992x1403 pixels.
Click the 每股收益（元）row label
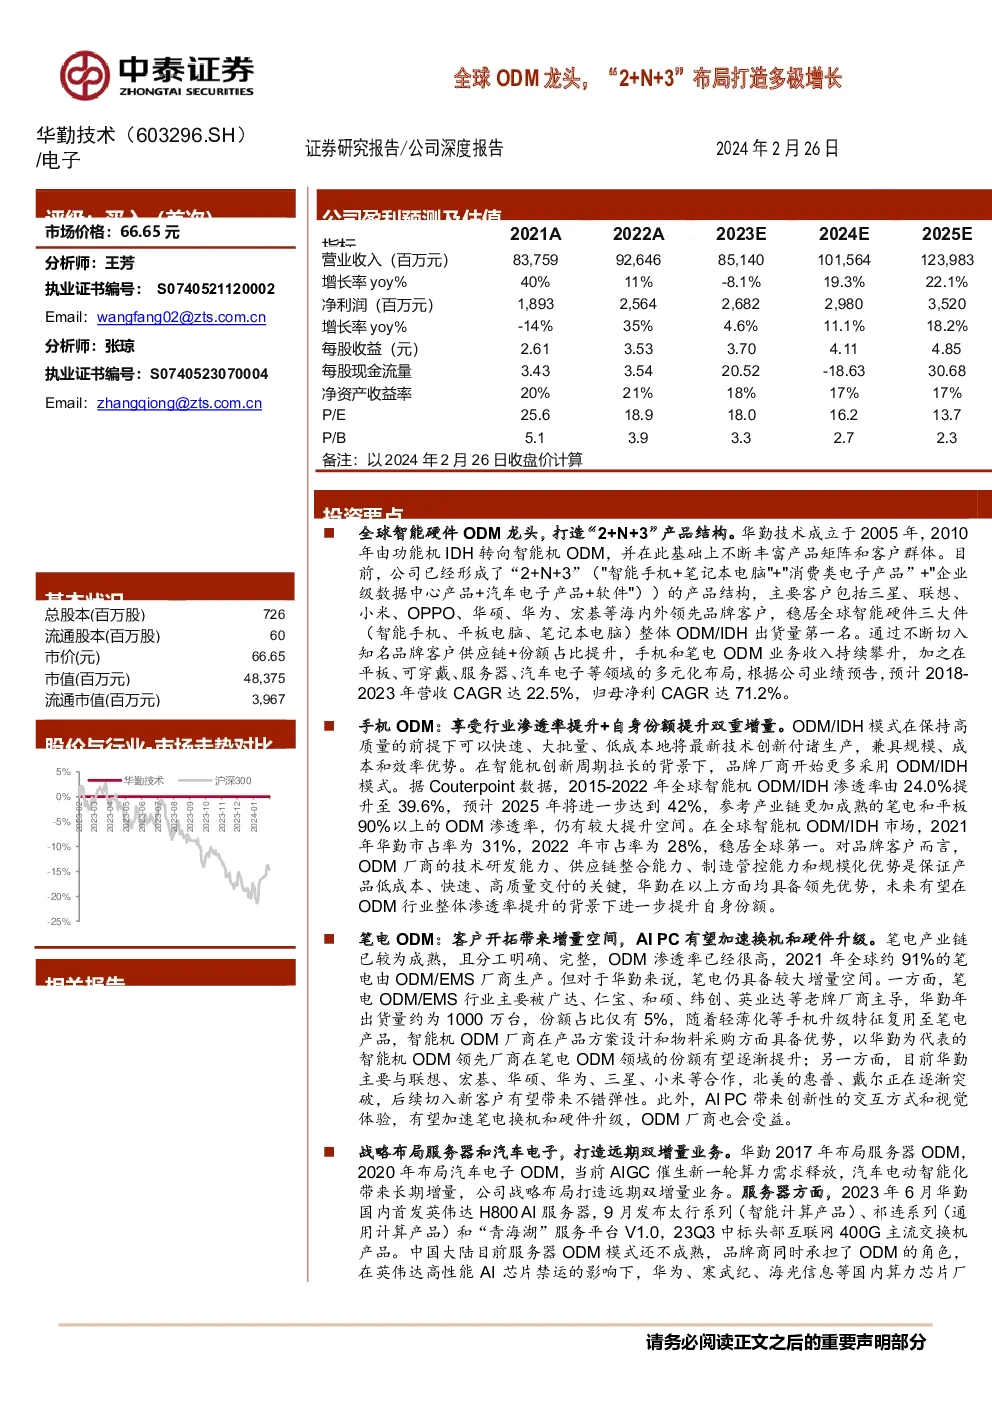[370, 349]
